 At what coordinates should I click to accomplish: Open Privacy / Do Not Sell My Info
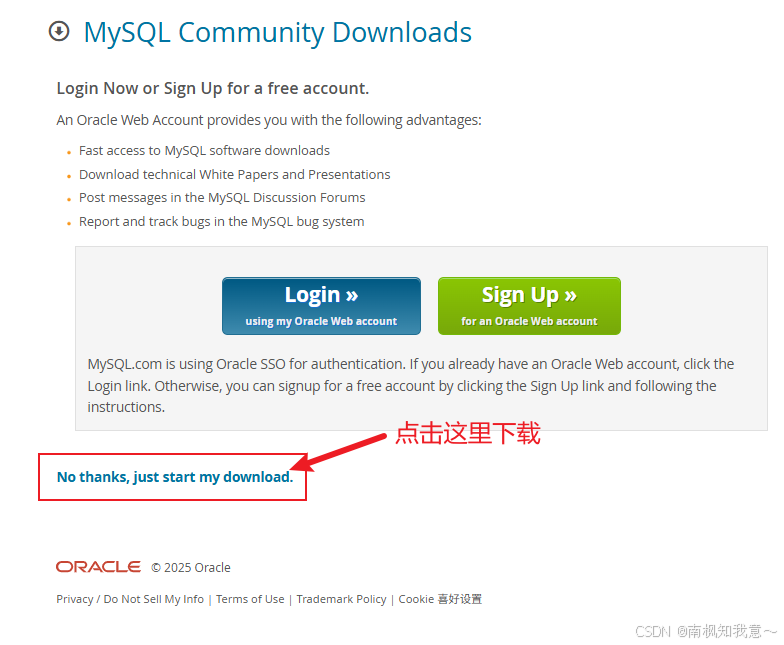click(x=130, y=599)
